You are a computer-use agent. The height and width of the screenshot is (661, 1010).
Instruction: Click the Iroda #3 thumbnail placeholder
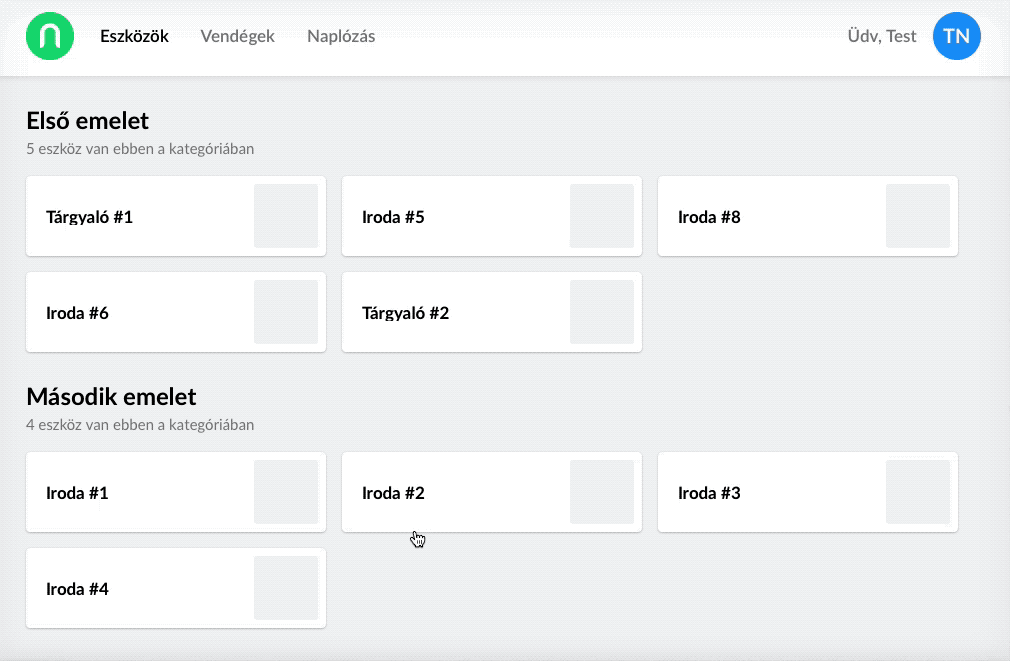click(x=918, y=492)
